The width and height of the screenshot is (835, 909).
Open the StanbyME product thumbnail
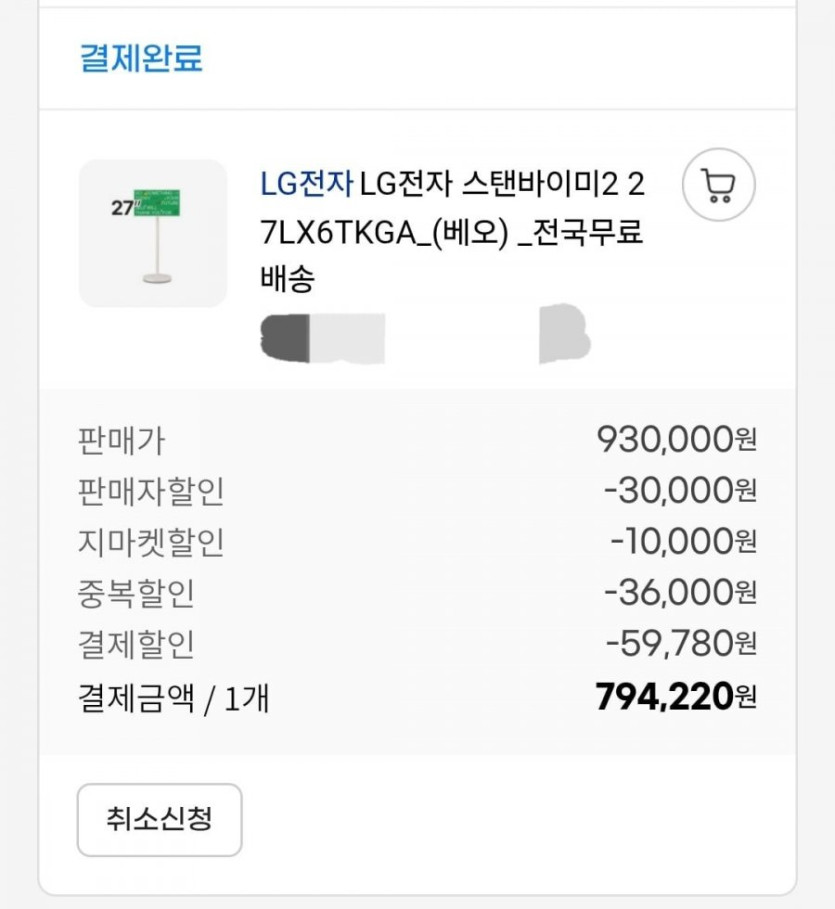(153, 233)
